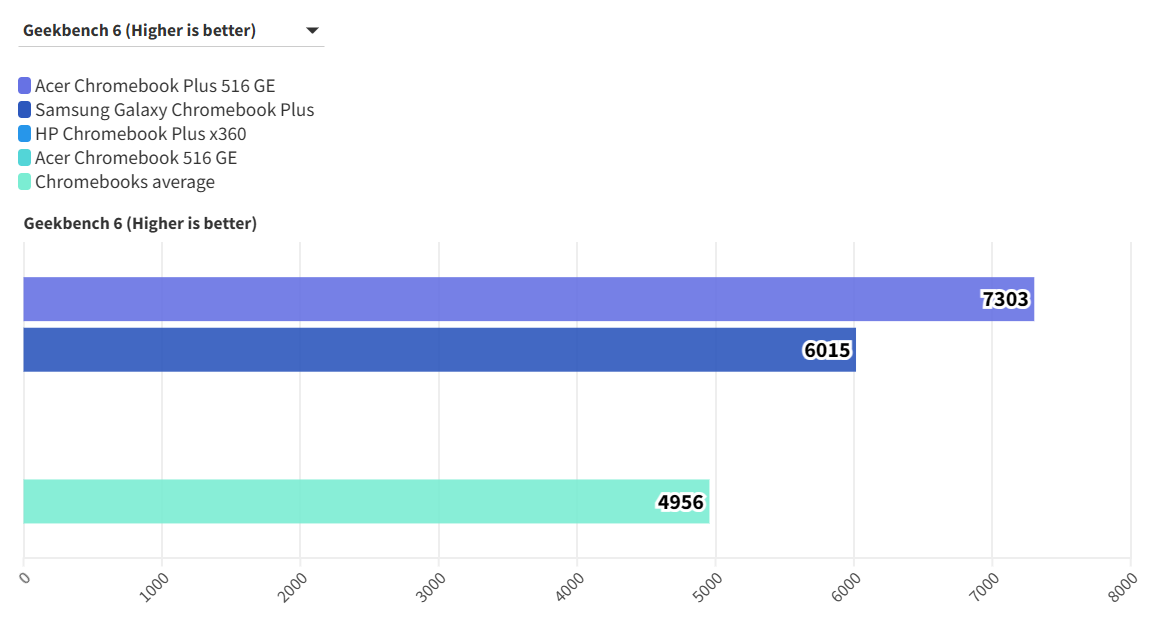Click the HP Chromebook Plus x360 legend swatch
Viewport: 1153px width, 622px height.
(x=25, y=134)
